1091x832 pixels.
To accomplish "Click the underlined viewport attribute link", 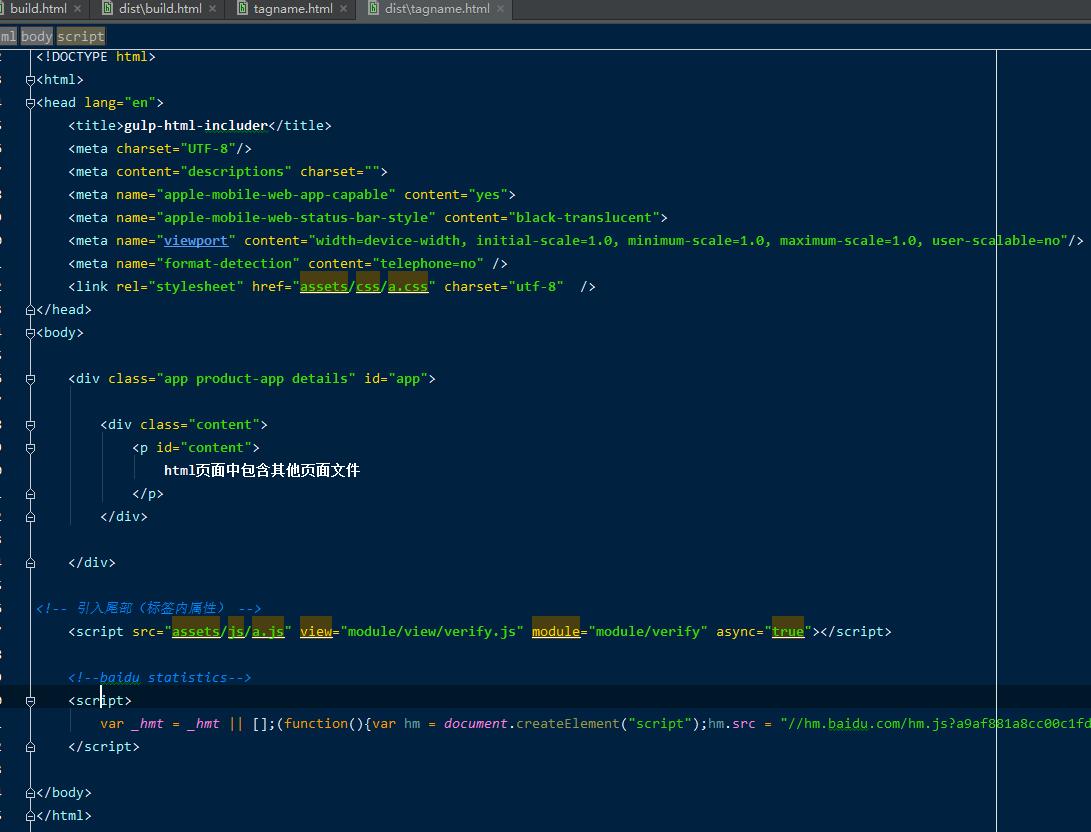I will 197,240.
